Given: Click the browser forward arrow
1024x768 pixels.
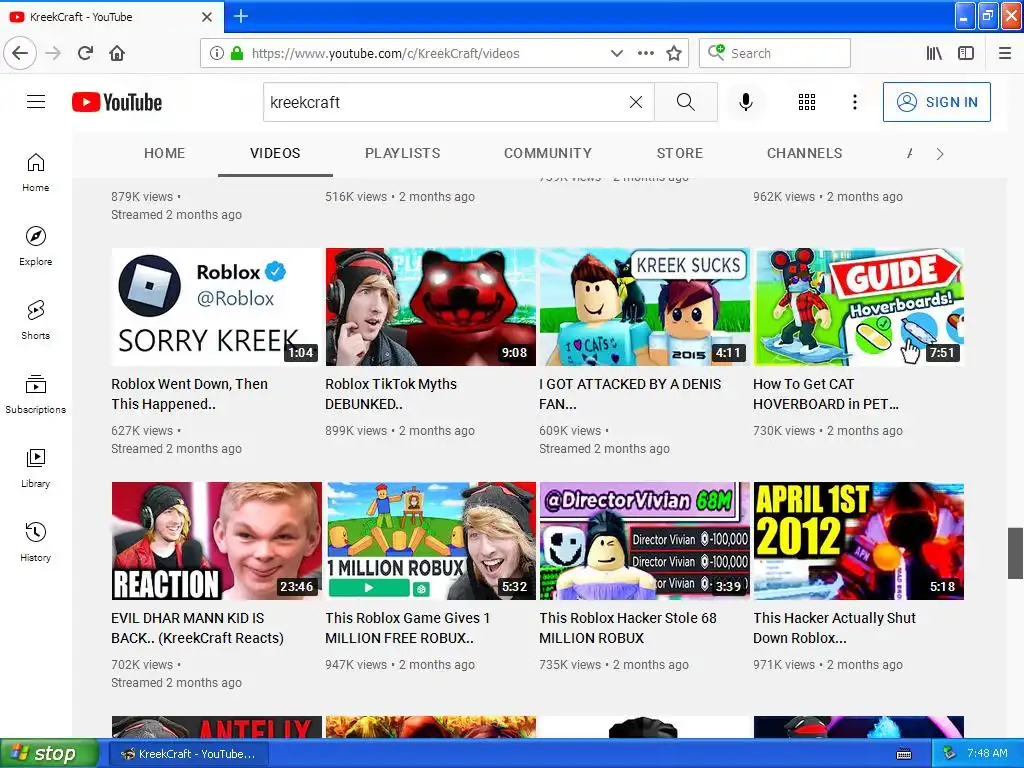Looking at the screenshot, I should click(53, 53).
